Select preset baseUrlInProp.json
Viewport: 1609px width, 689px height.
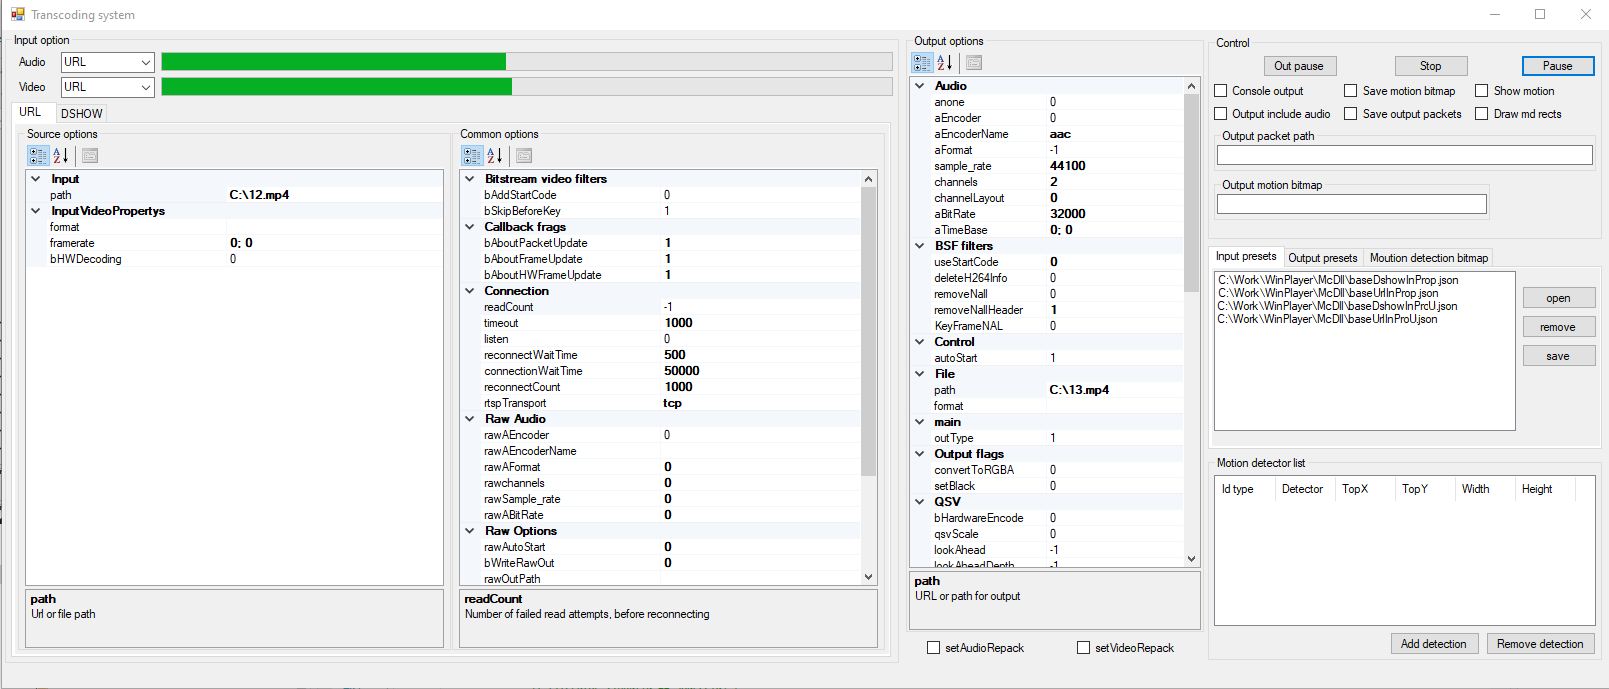(x=1327, y=293)
